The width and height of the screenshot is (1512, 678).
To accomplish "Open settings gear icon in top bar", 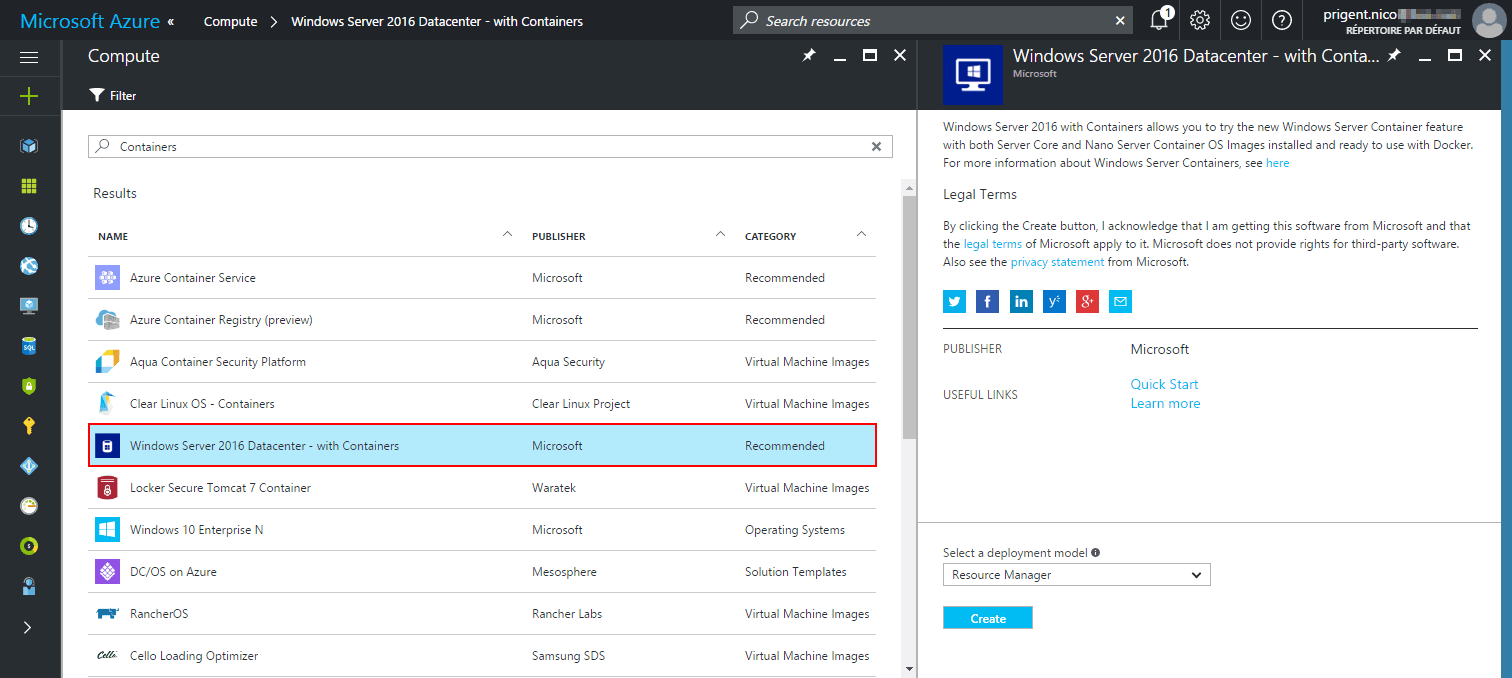I will pyautogui.click(x=1200, y=20).
